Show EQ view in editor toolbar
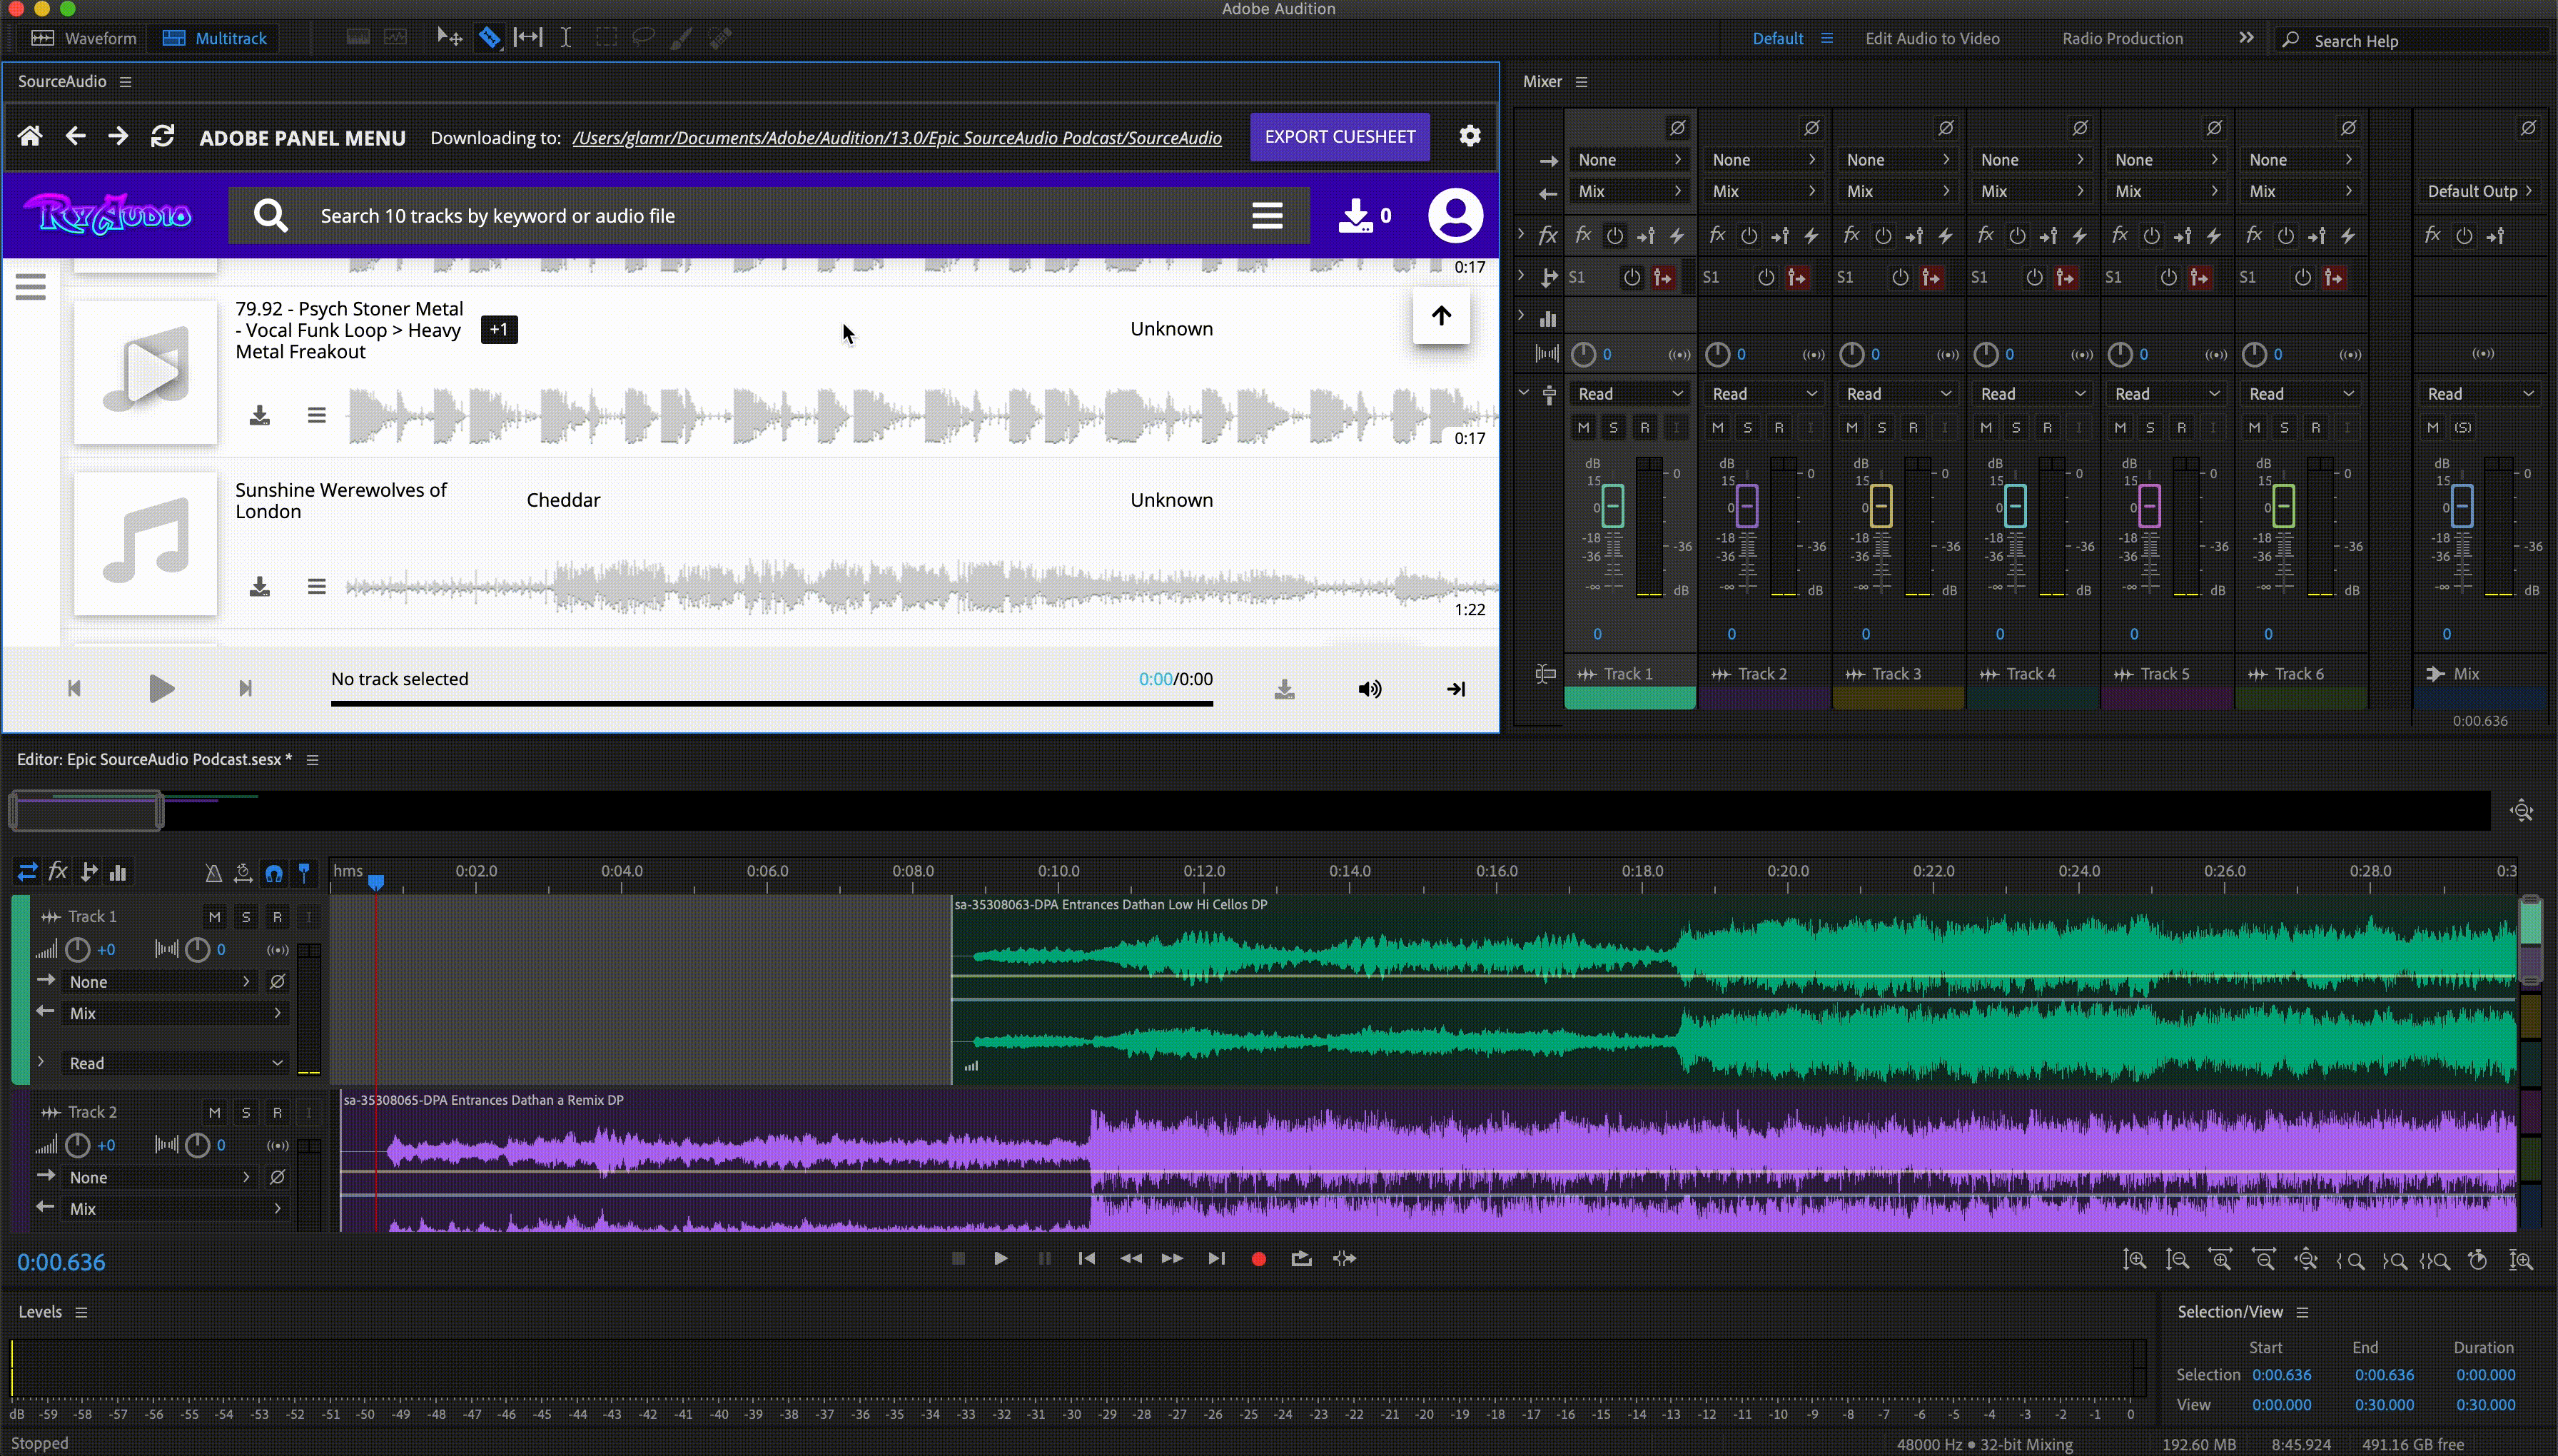This screenshot has height=1456, width=2558. coord(118,872)
